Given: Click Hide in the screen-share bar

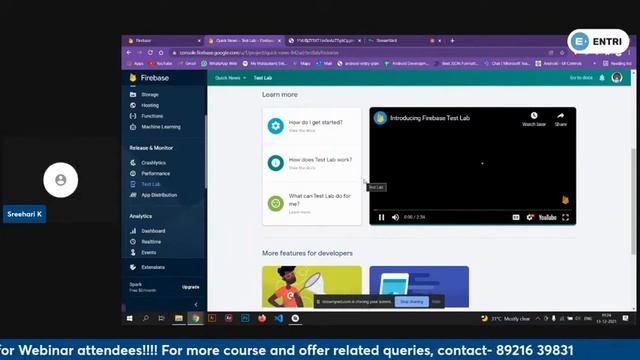Looking at the screenshot, I should [436, 302].
